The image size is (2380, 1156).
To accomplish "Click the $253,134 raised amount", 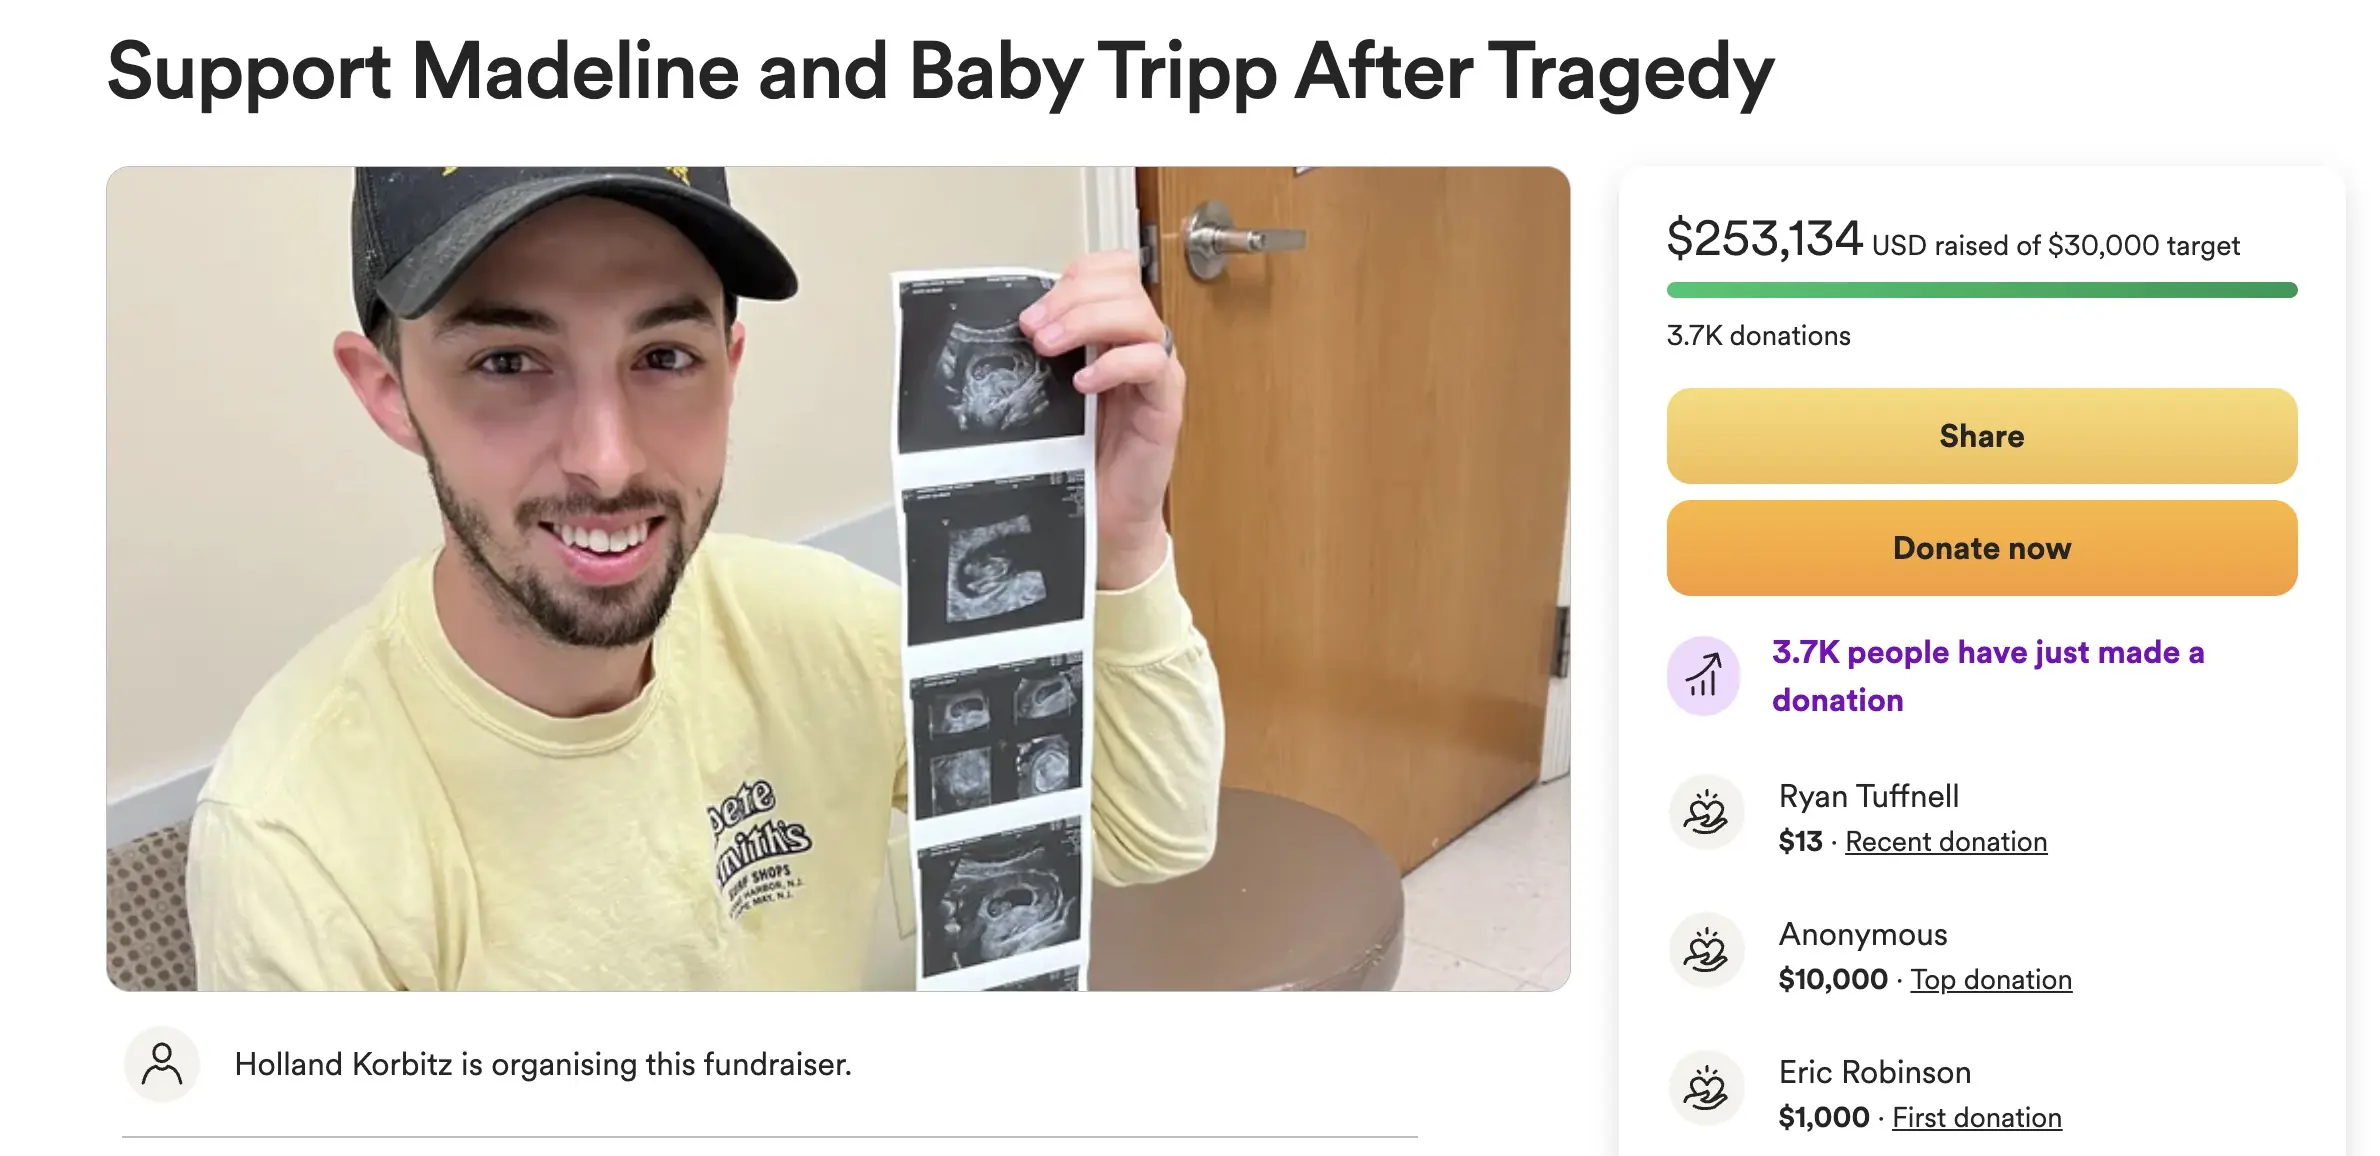I will click(1764, 240).
